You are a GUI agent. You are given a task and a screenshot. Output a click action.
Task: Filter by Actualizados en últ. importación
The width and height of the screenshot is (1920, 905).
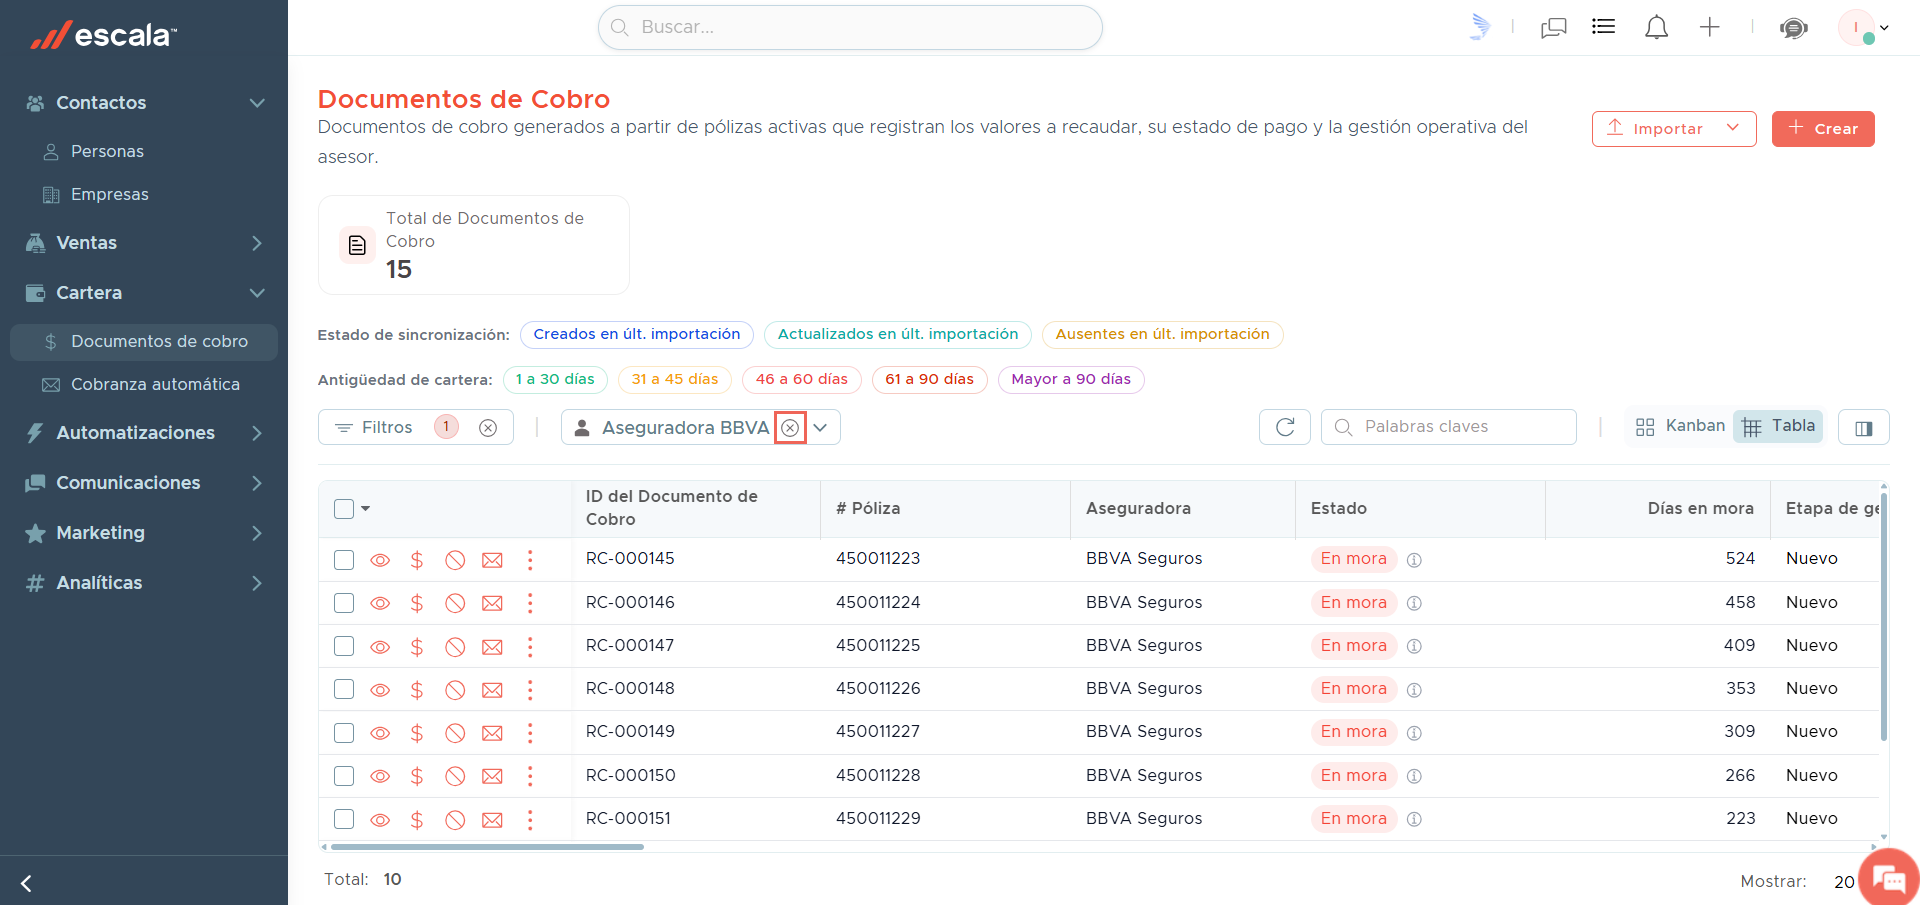[898, 334]
